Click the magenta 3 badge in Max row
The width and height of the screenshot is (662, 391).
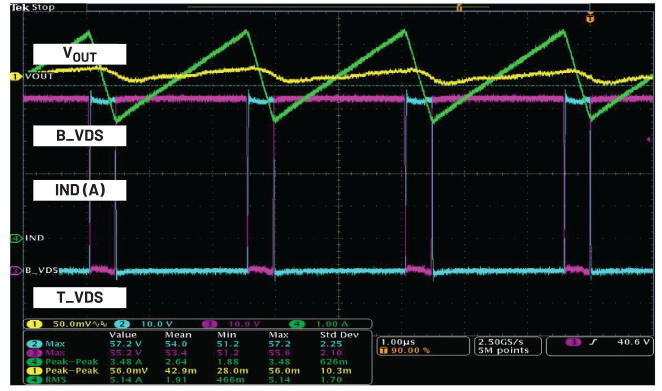(35, 353)
